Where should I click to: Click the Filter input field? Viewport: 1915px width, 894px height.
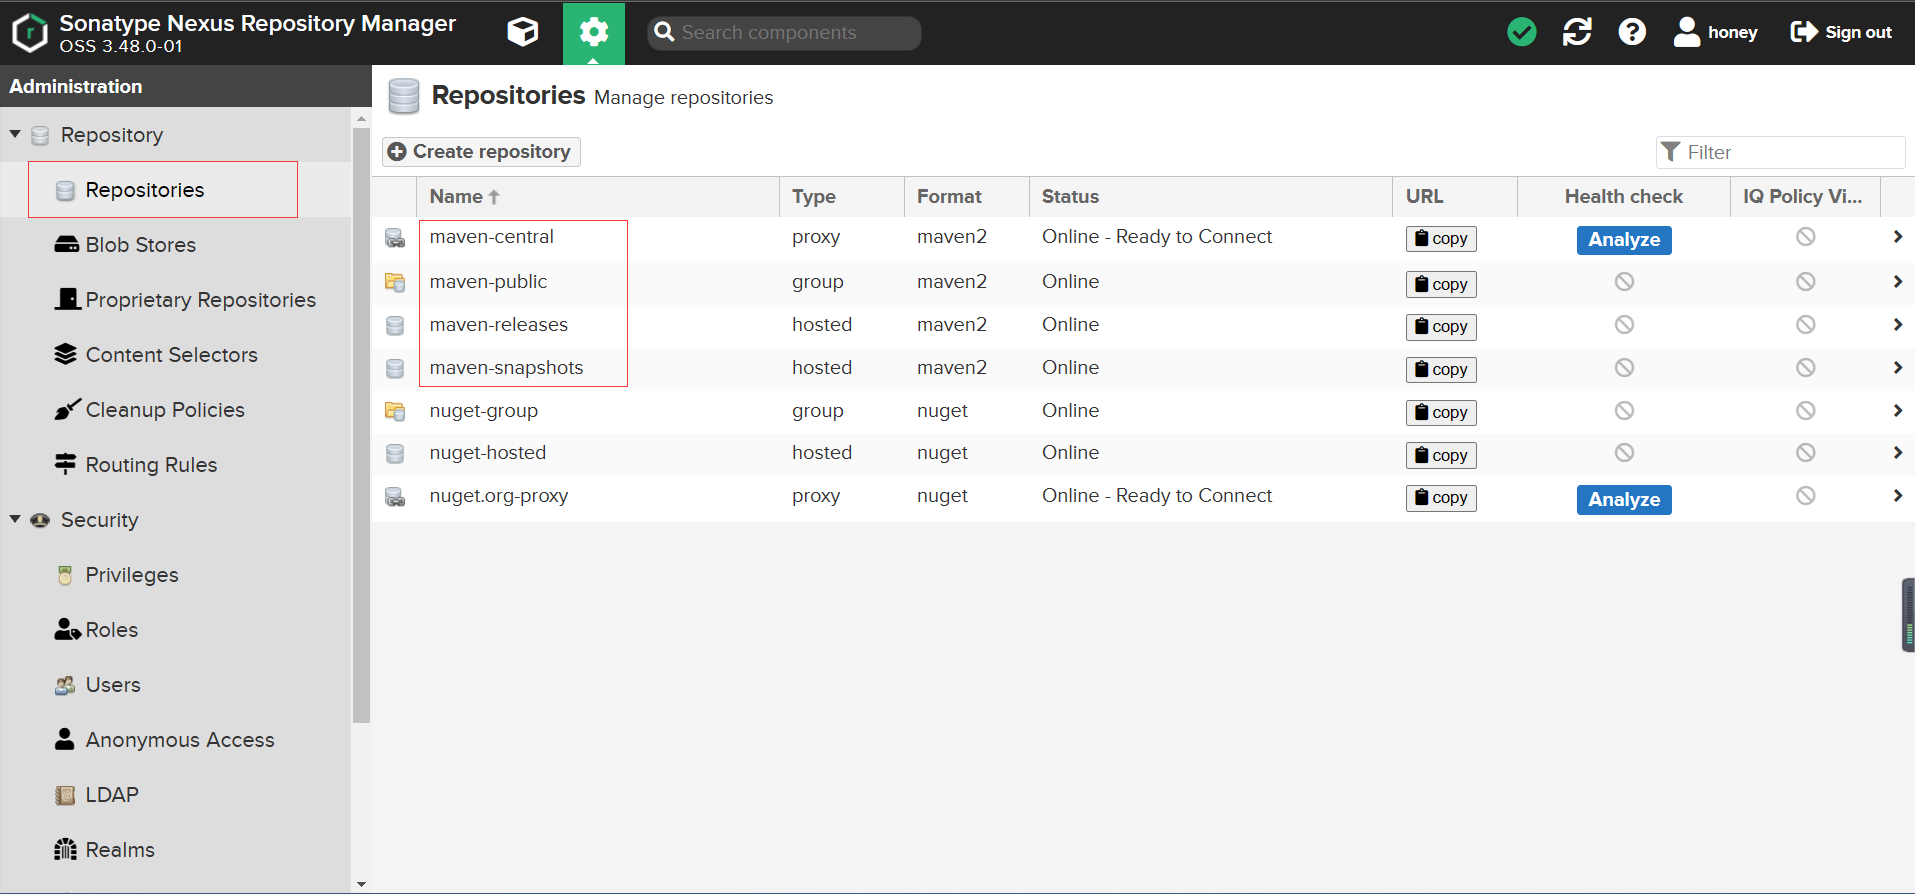[1780, 152]
